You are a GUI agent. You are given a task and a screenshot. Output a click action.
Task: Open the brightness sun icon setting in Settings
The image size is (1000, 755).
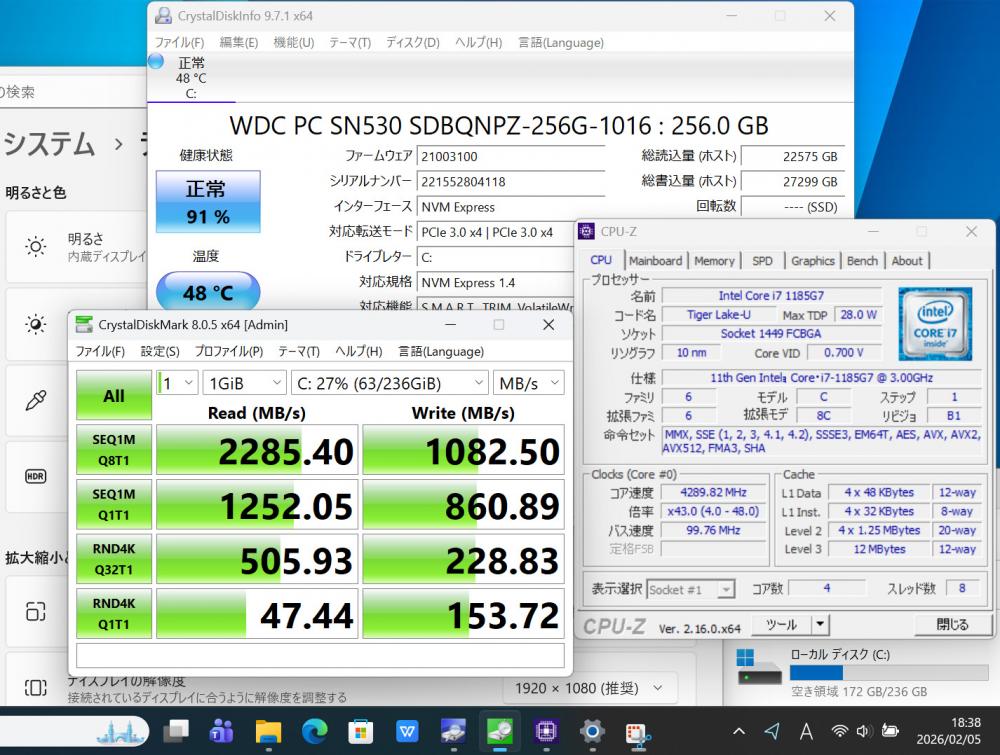pyautogui.click(x=36, y=247)
